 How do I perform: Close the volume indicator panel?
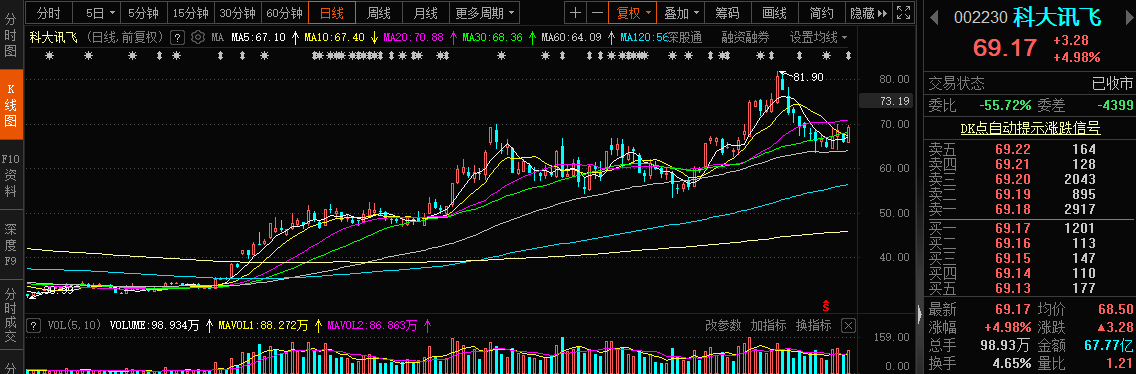point(848,325)
